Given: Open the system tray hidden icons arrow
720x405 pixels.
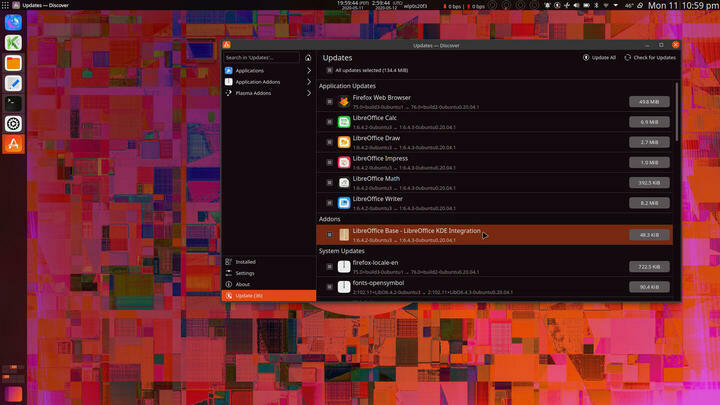Looking at the screenshot, I should point(616,6).
